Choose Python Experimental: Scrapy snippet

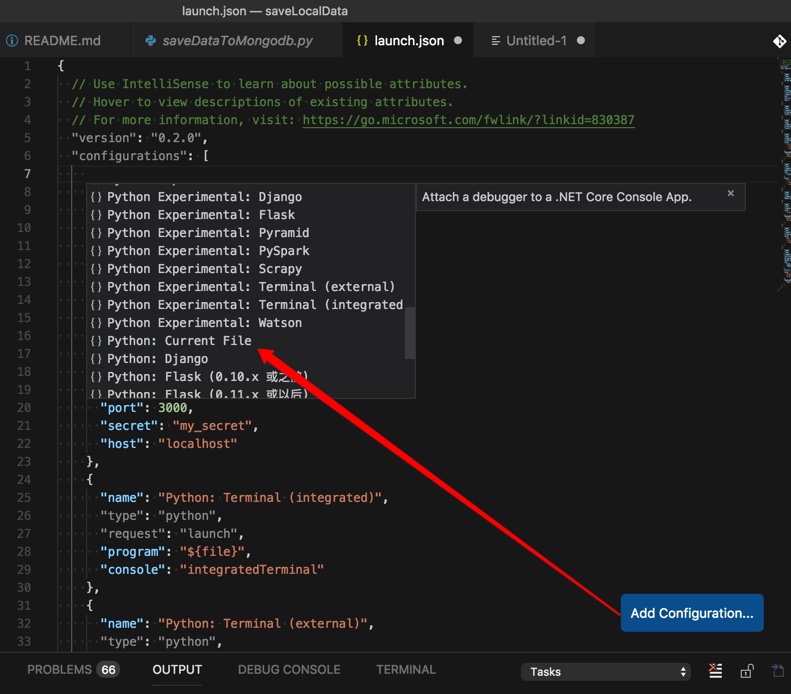204,269
